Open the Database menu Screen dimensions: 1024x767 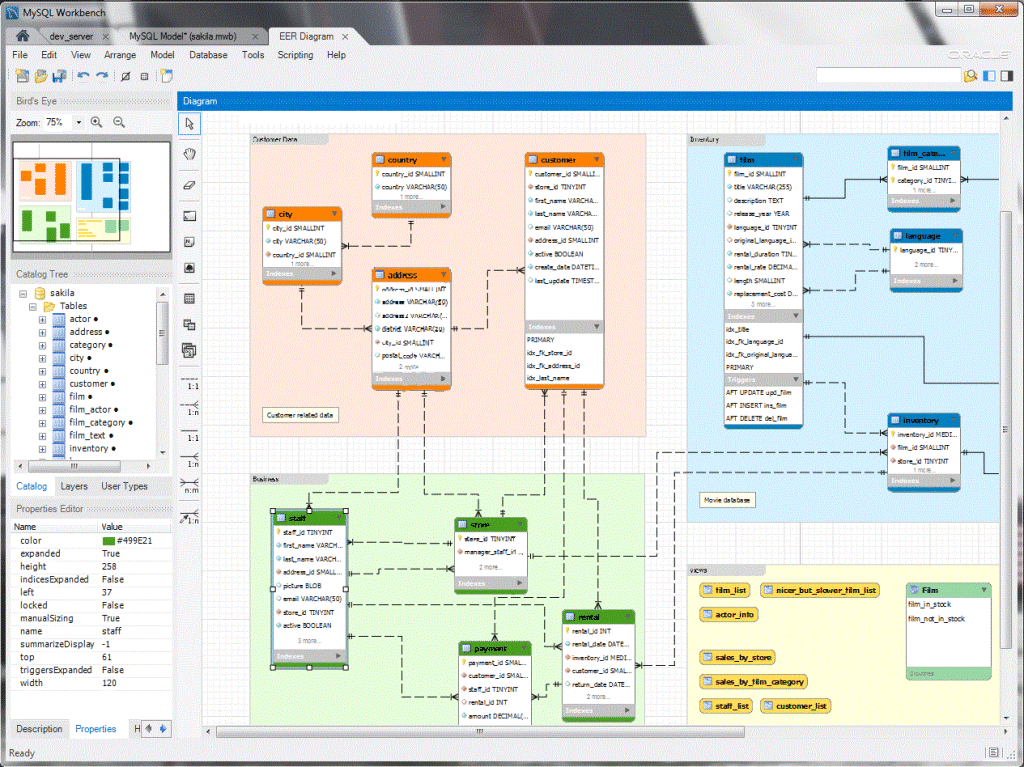(208, 55)
